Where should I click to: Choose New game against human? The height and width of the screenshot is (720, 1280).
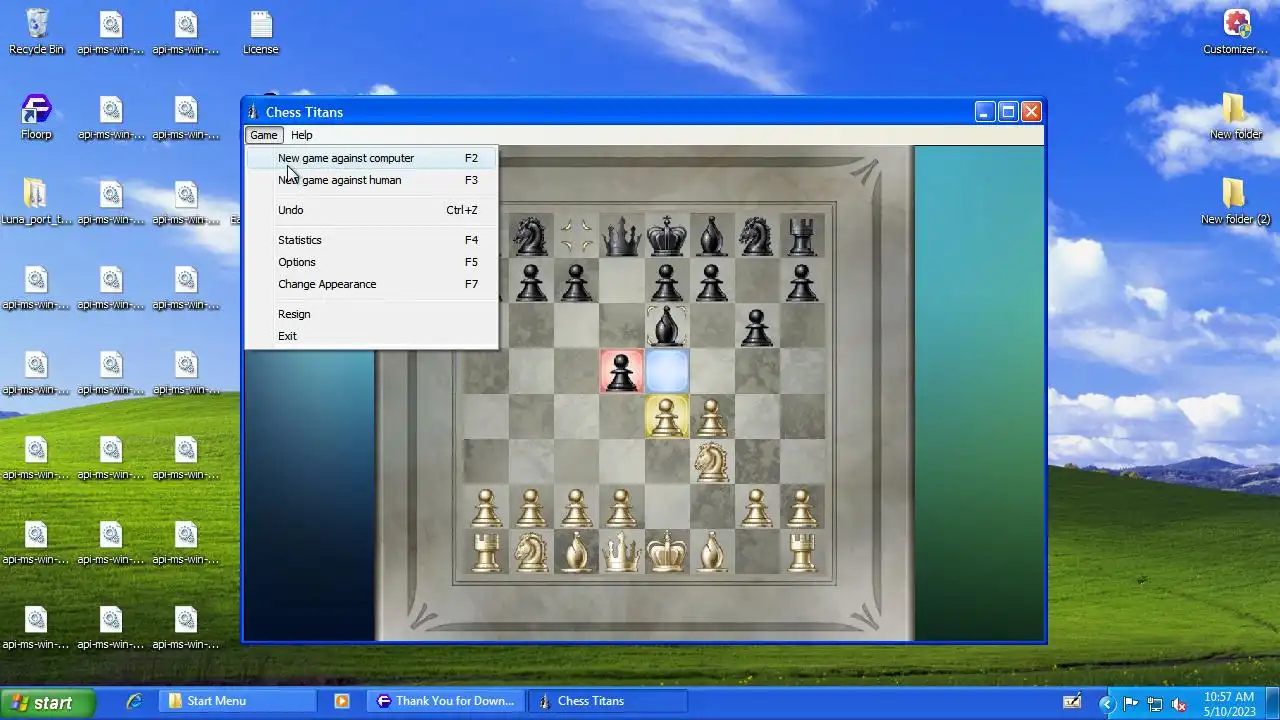point(371,180)
